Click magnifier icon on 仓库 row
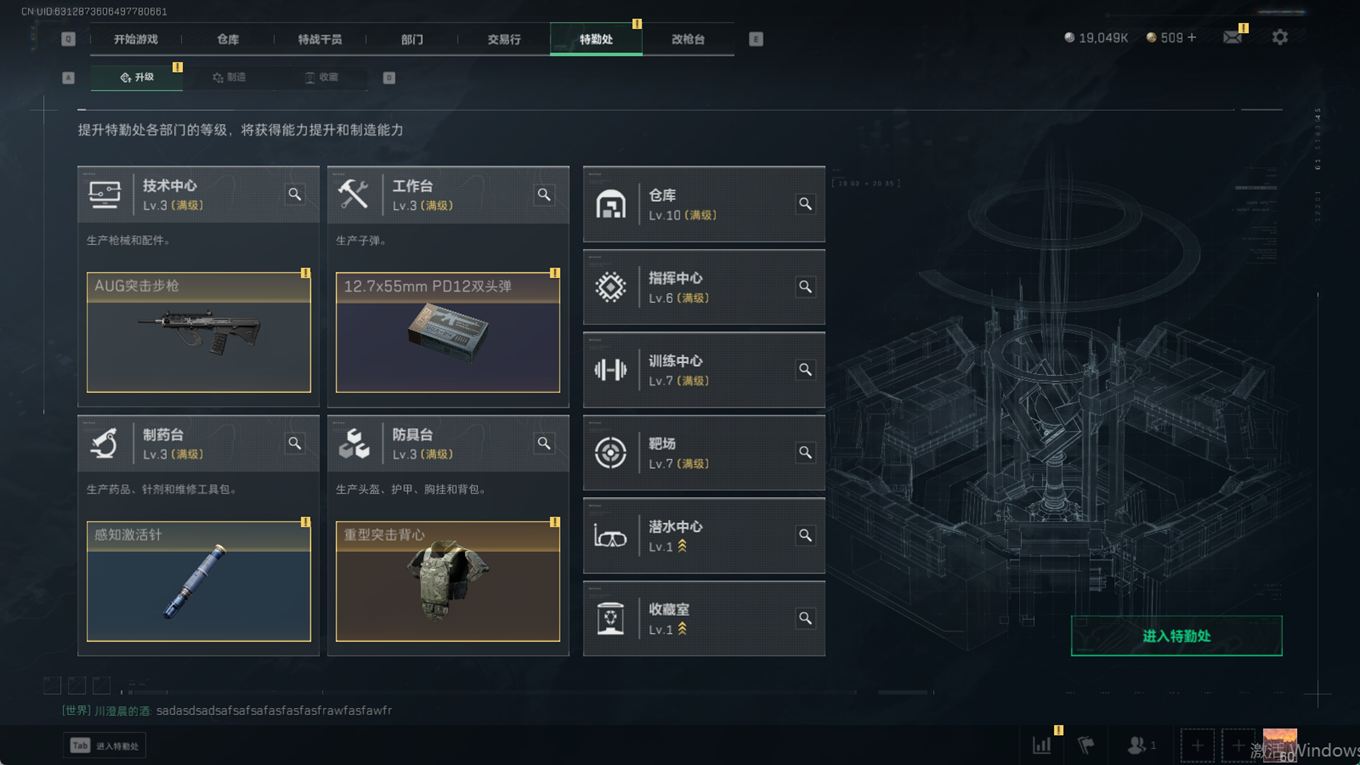This screenshot has height=765, width=1360. (x=805, y=204)
